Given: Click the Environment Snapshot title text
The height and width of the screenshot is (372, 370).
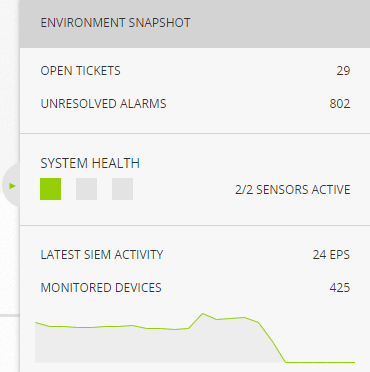Looking at the screenshot, I should coord(115,23).
